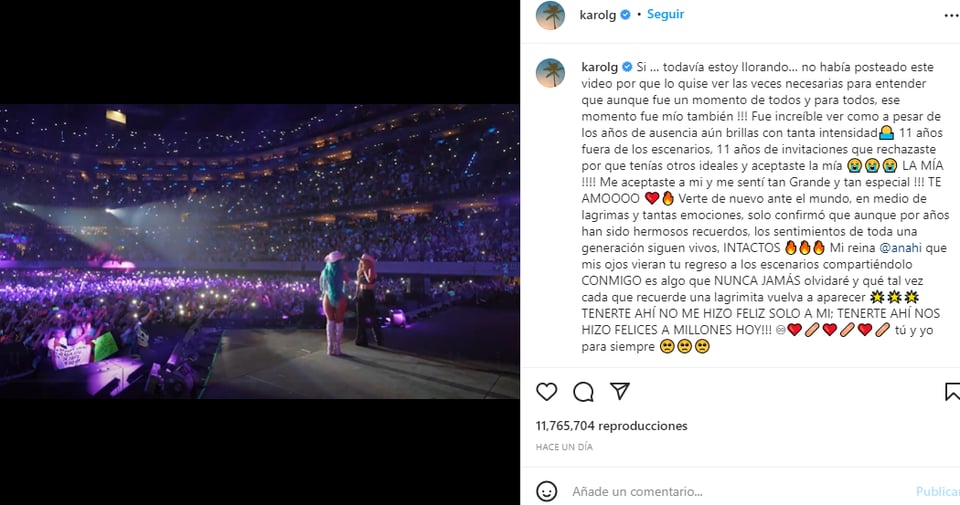
Task: View the 11,765,704 reproducciones count
Action: [x=611, y=425]
